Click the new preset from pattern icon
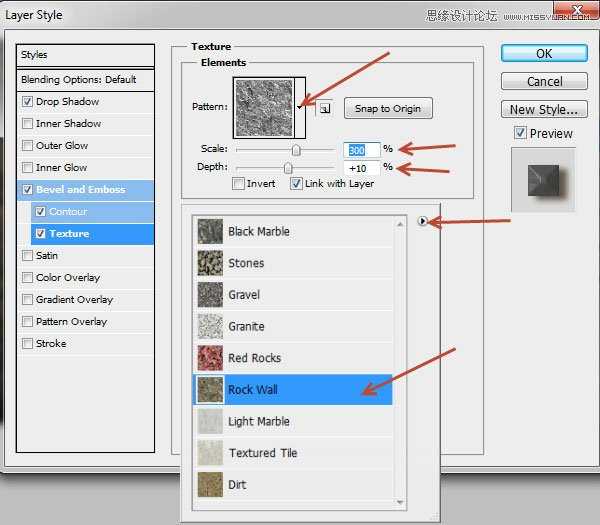 click(x=325, y=109)
